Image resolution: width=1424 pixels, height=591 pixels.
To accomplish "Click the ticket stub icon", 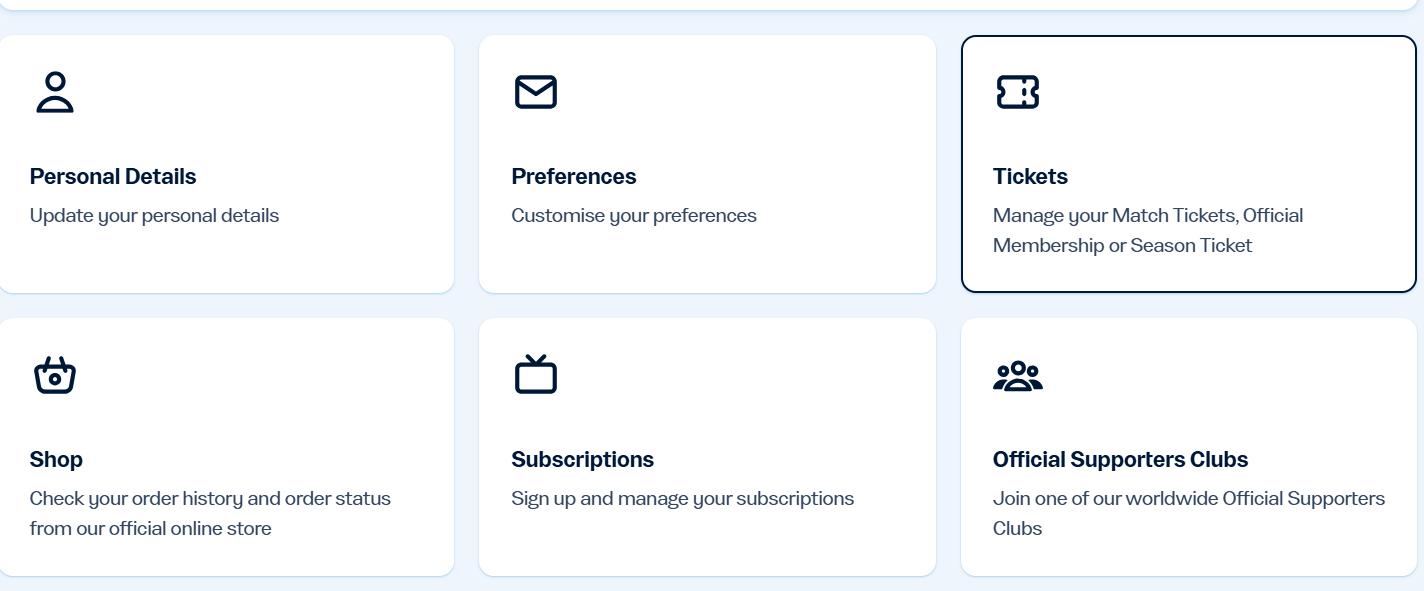I will pos(1018,92).
